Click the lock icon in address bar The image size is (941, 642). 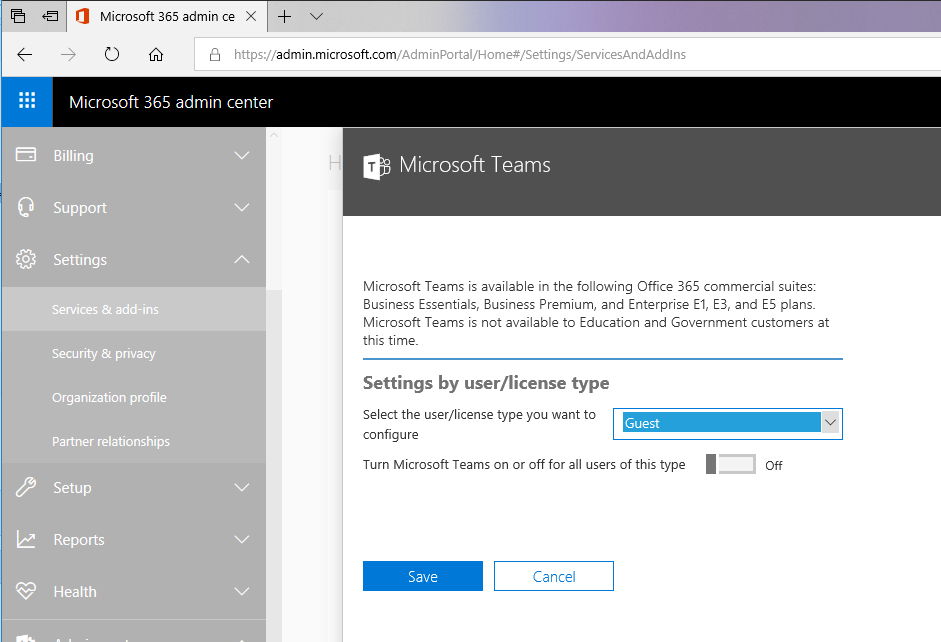click(215, 55)
